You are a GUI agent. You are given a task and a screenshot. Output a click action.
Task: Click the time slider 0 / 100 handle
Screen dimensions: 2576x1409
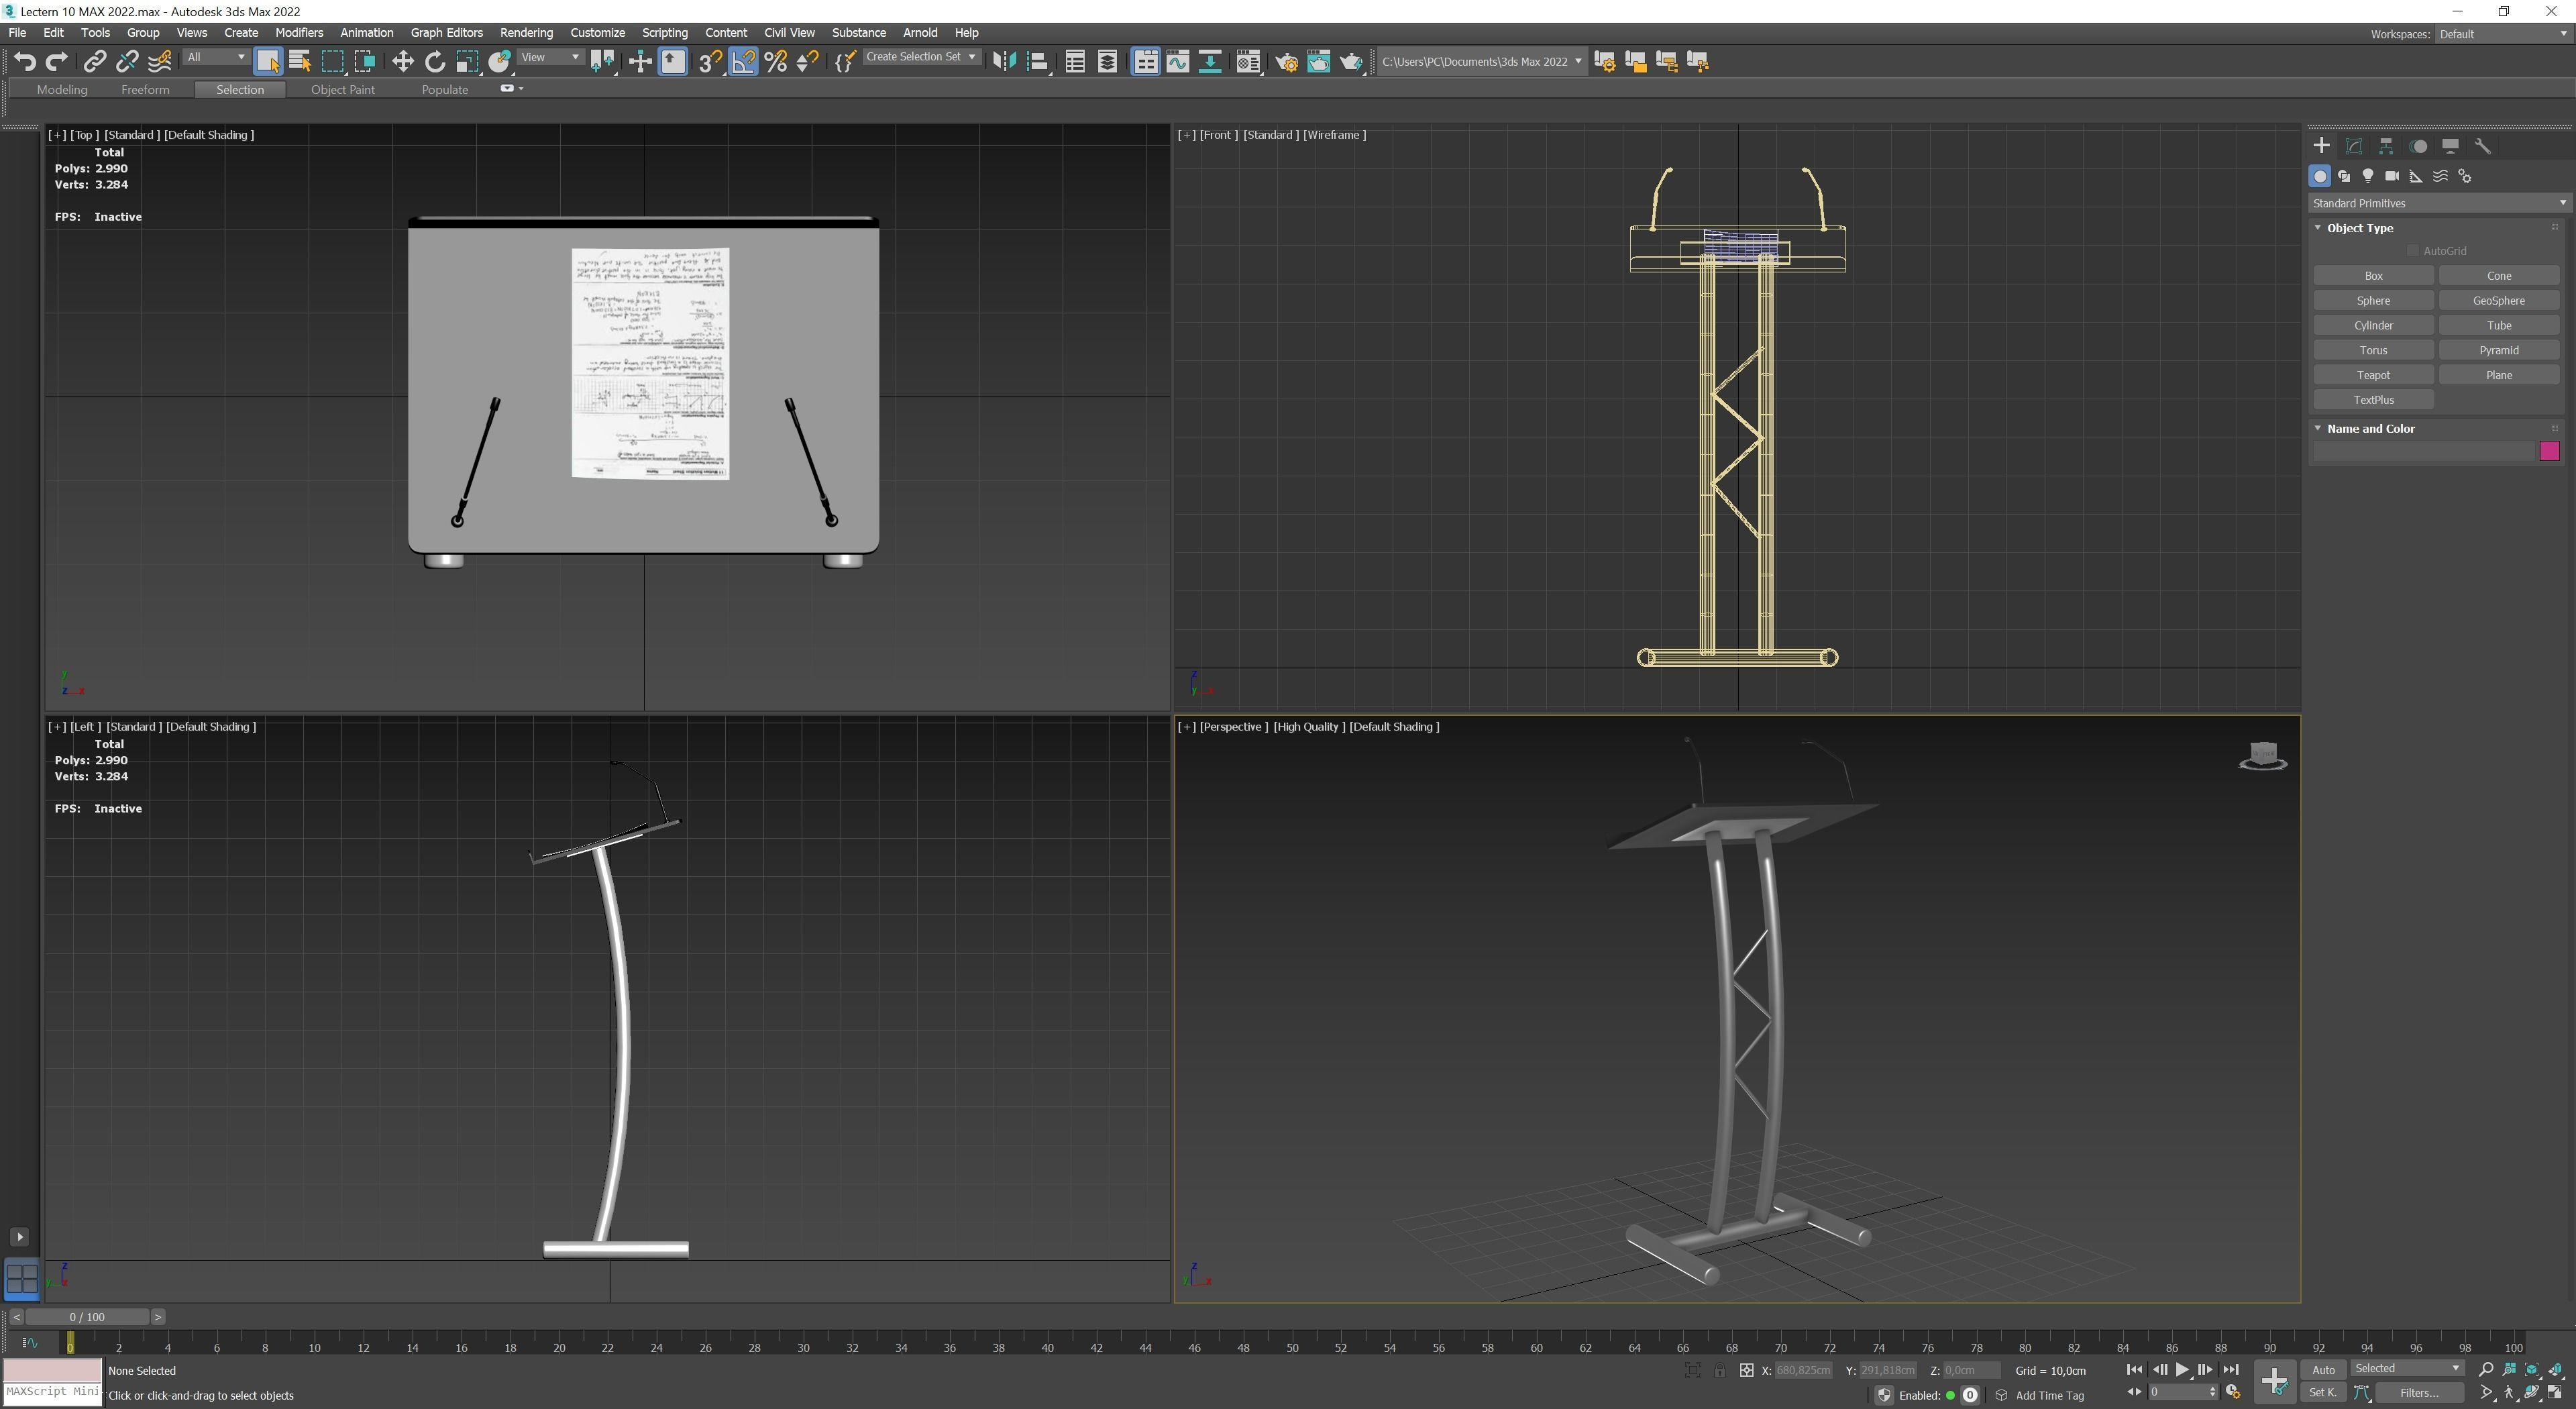pos(88,1317)
